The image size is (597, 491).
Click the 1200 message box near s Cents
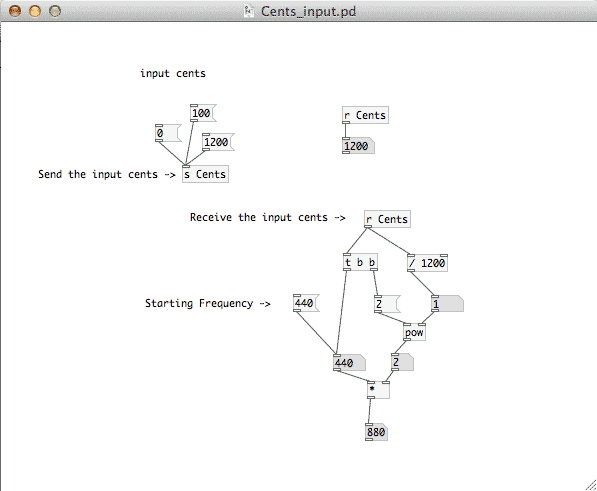pyautogui.click(x=218, y=142)
